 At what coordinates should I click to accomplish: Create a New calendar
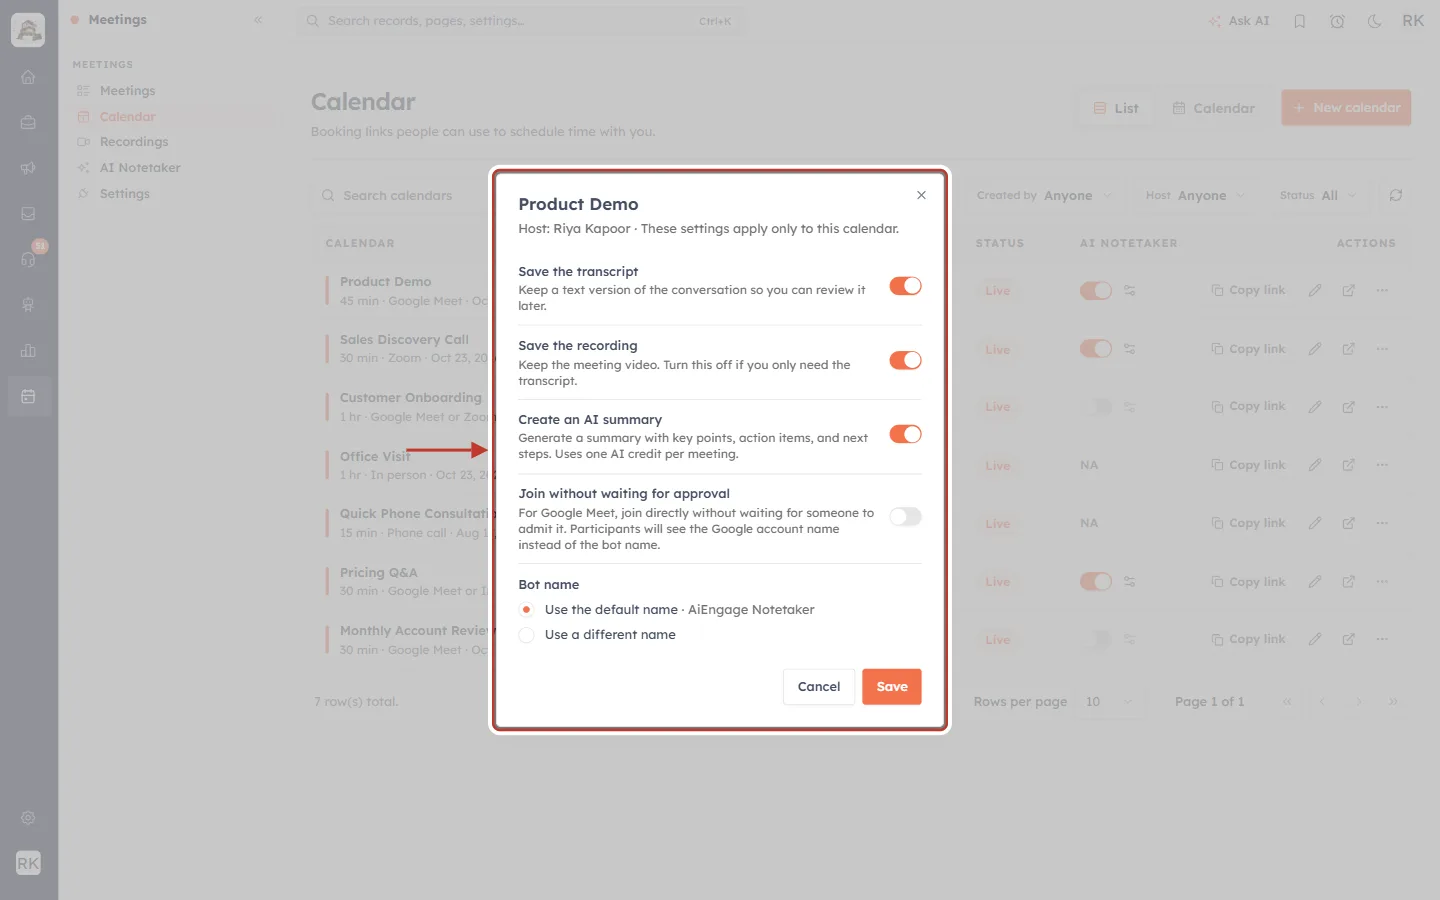1346,108
